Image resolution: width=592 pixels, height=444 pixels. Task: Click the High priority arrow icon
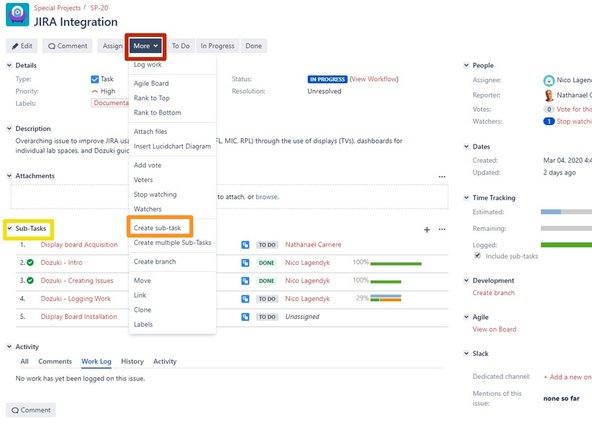95,91
